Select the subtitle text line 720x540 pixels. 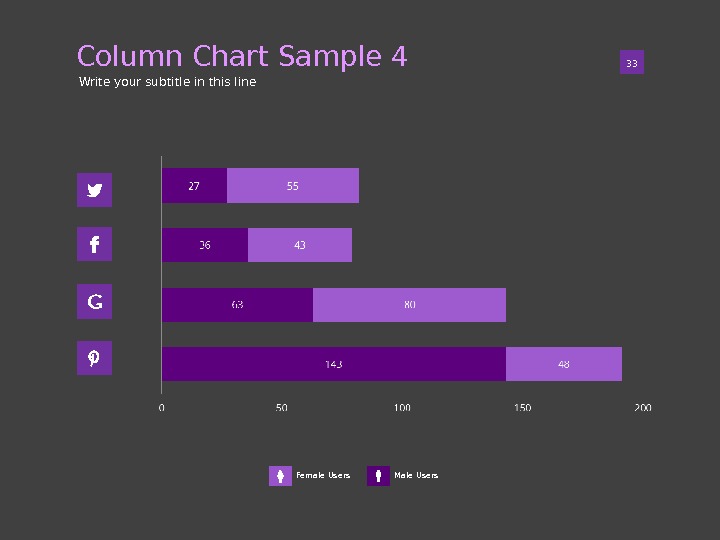pyautogui.click(x=168, y=82)
